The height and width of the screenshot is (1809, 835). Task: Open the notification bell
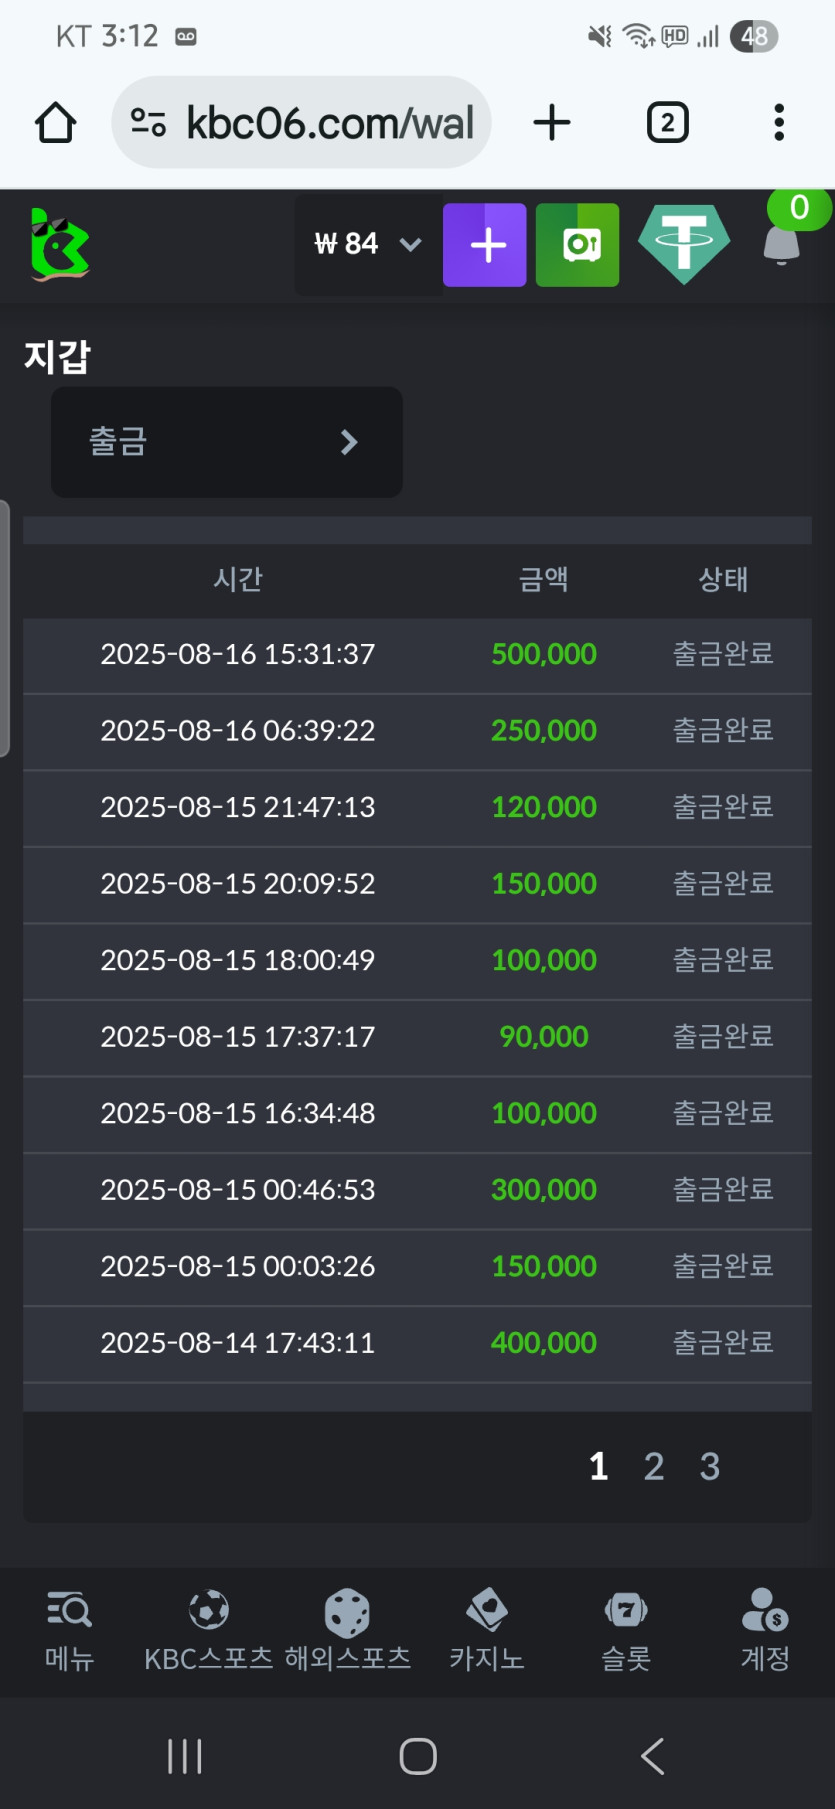pos(781,245)
